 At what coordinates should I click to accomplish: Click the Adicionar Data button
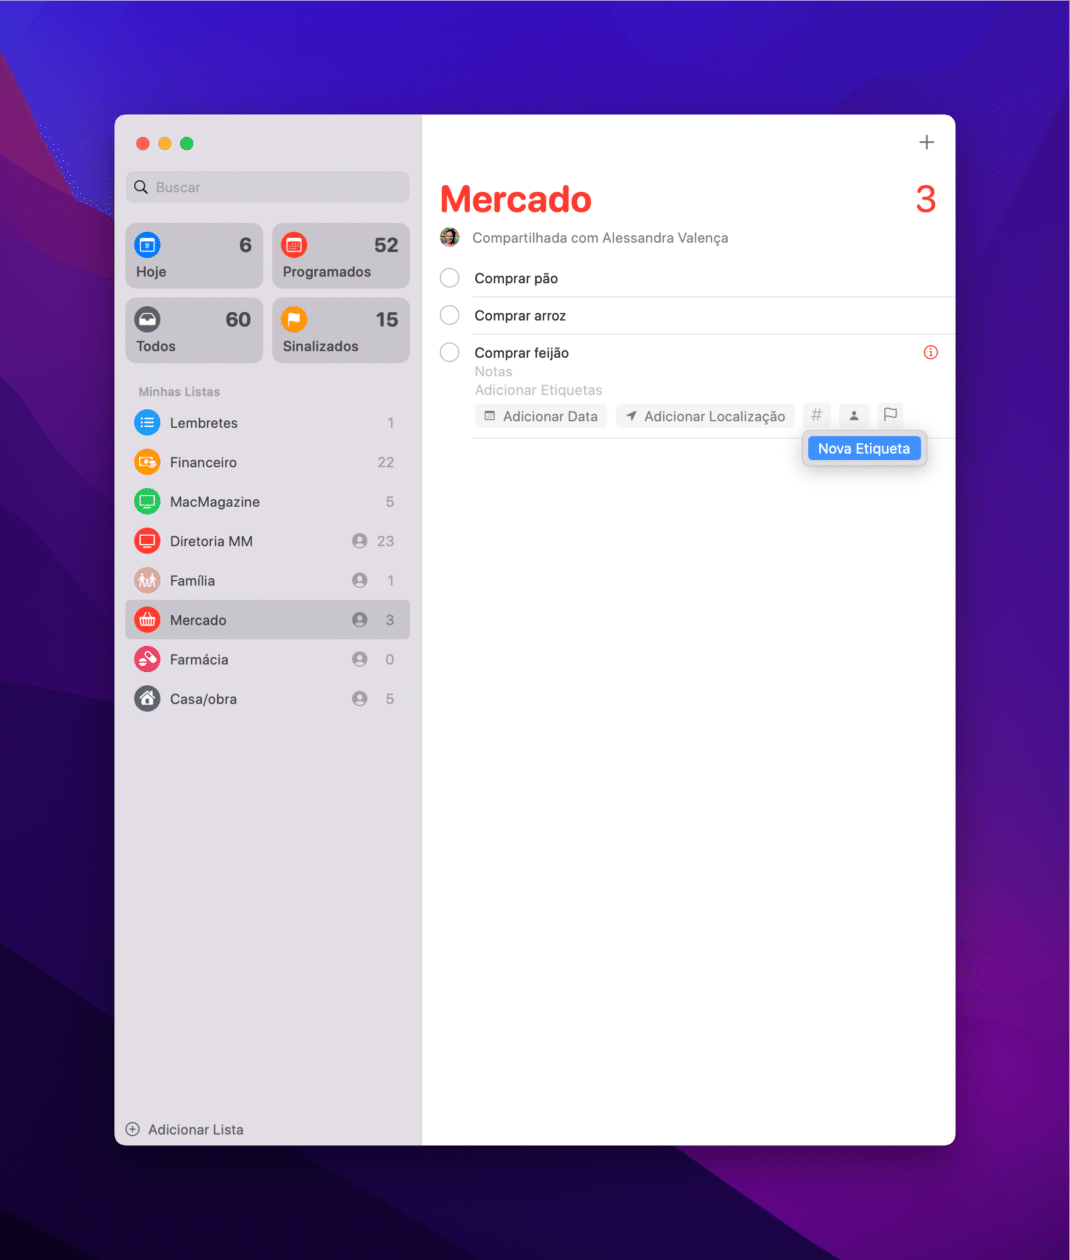point(540,416)
